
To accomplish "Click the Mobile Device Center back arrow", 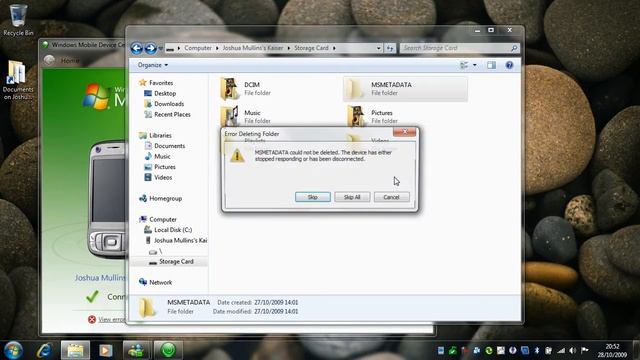I will (49, 60).
